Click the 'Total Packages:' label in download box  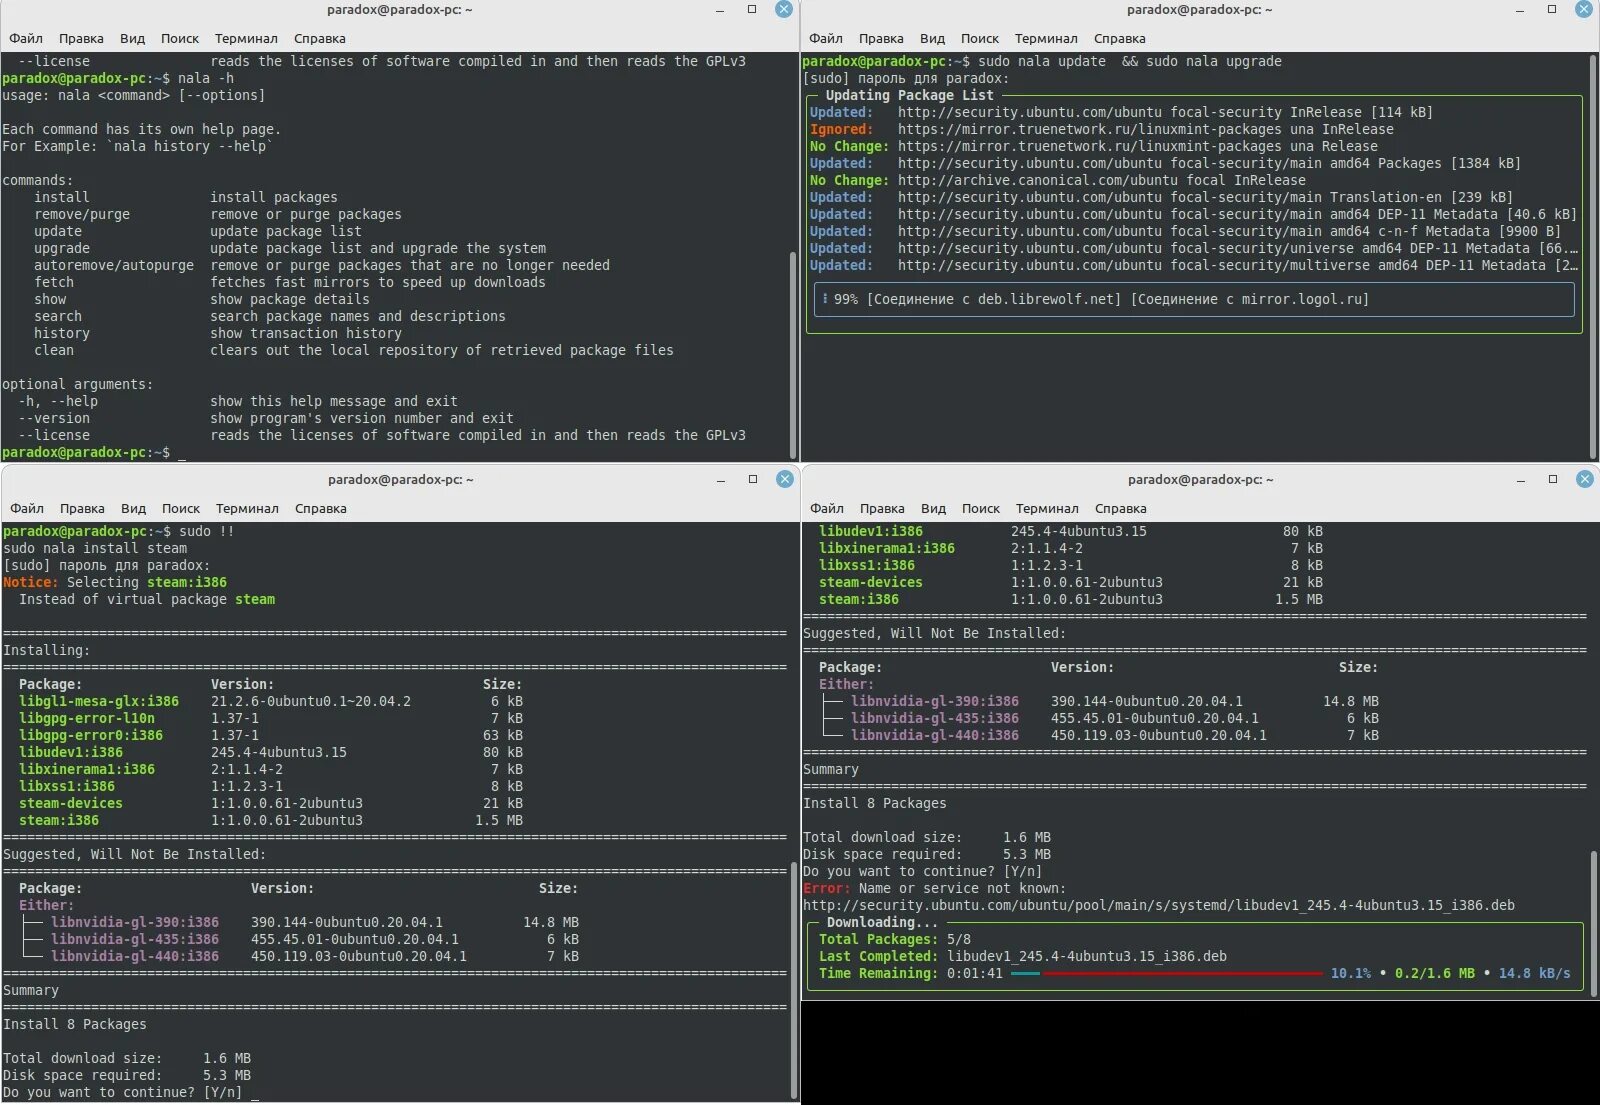(879, 939)
